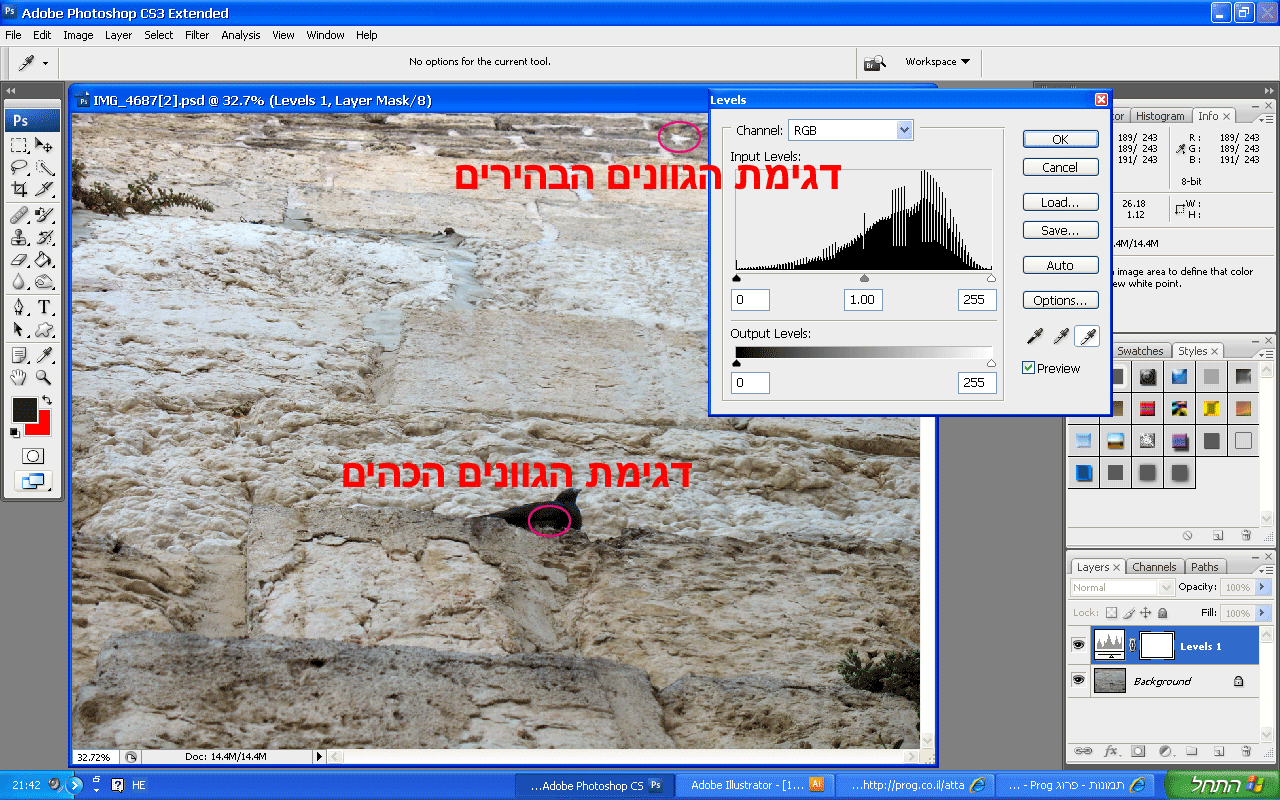
Task: Switch to the Histogram tab
Action: pos(1161,116)
